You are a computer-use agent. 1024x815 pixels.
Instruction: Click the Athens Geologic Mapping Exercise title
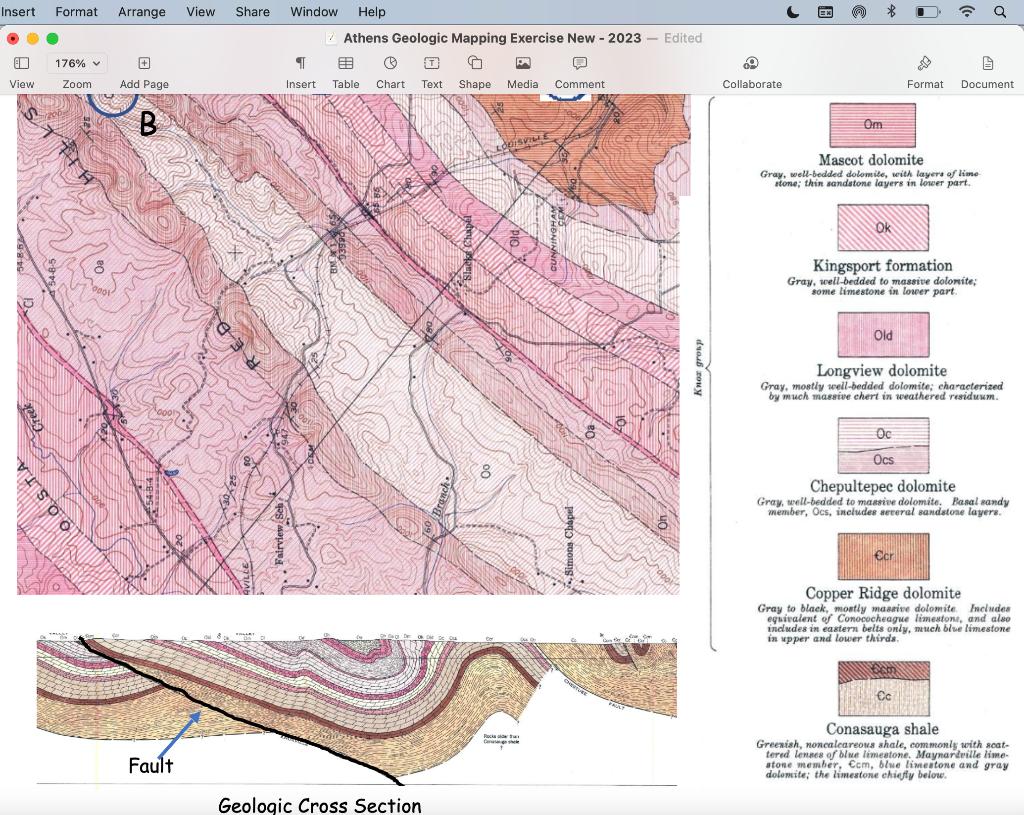(x=490, y=38)
